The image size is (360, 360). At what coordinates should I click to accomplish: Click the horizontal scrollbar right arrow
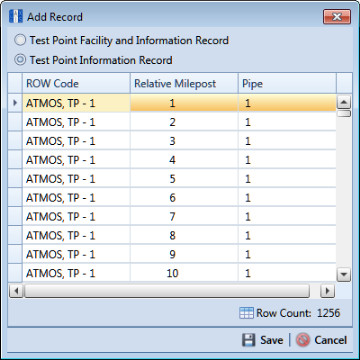tap(327, 291)
